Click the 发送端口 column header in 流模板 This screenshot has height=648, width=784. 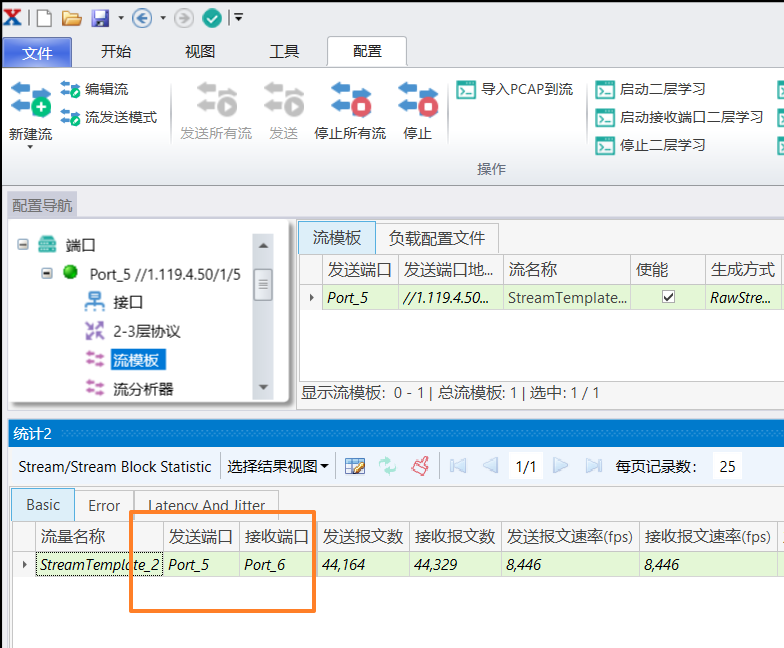(x=360, y=270)
